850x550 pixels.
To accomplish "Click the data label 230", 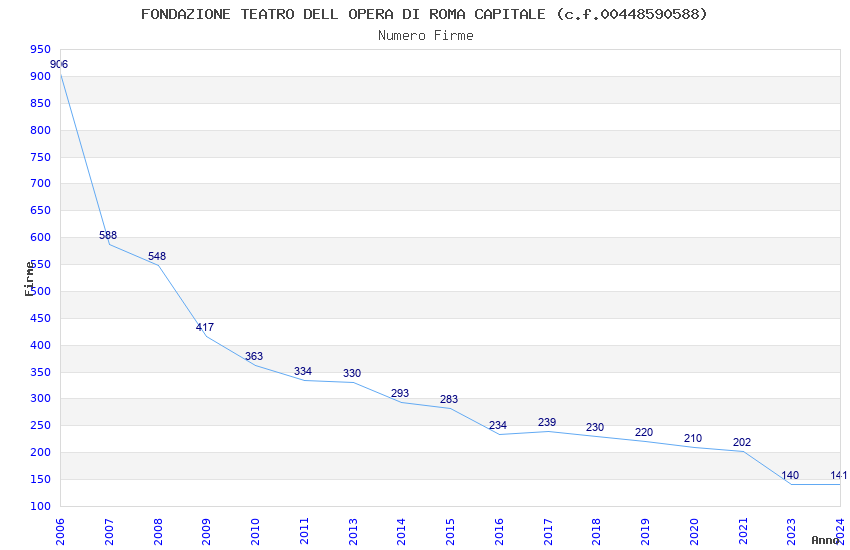I will 595,428.
